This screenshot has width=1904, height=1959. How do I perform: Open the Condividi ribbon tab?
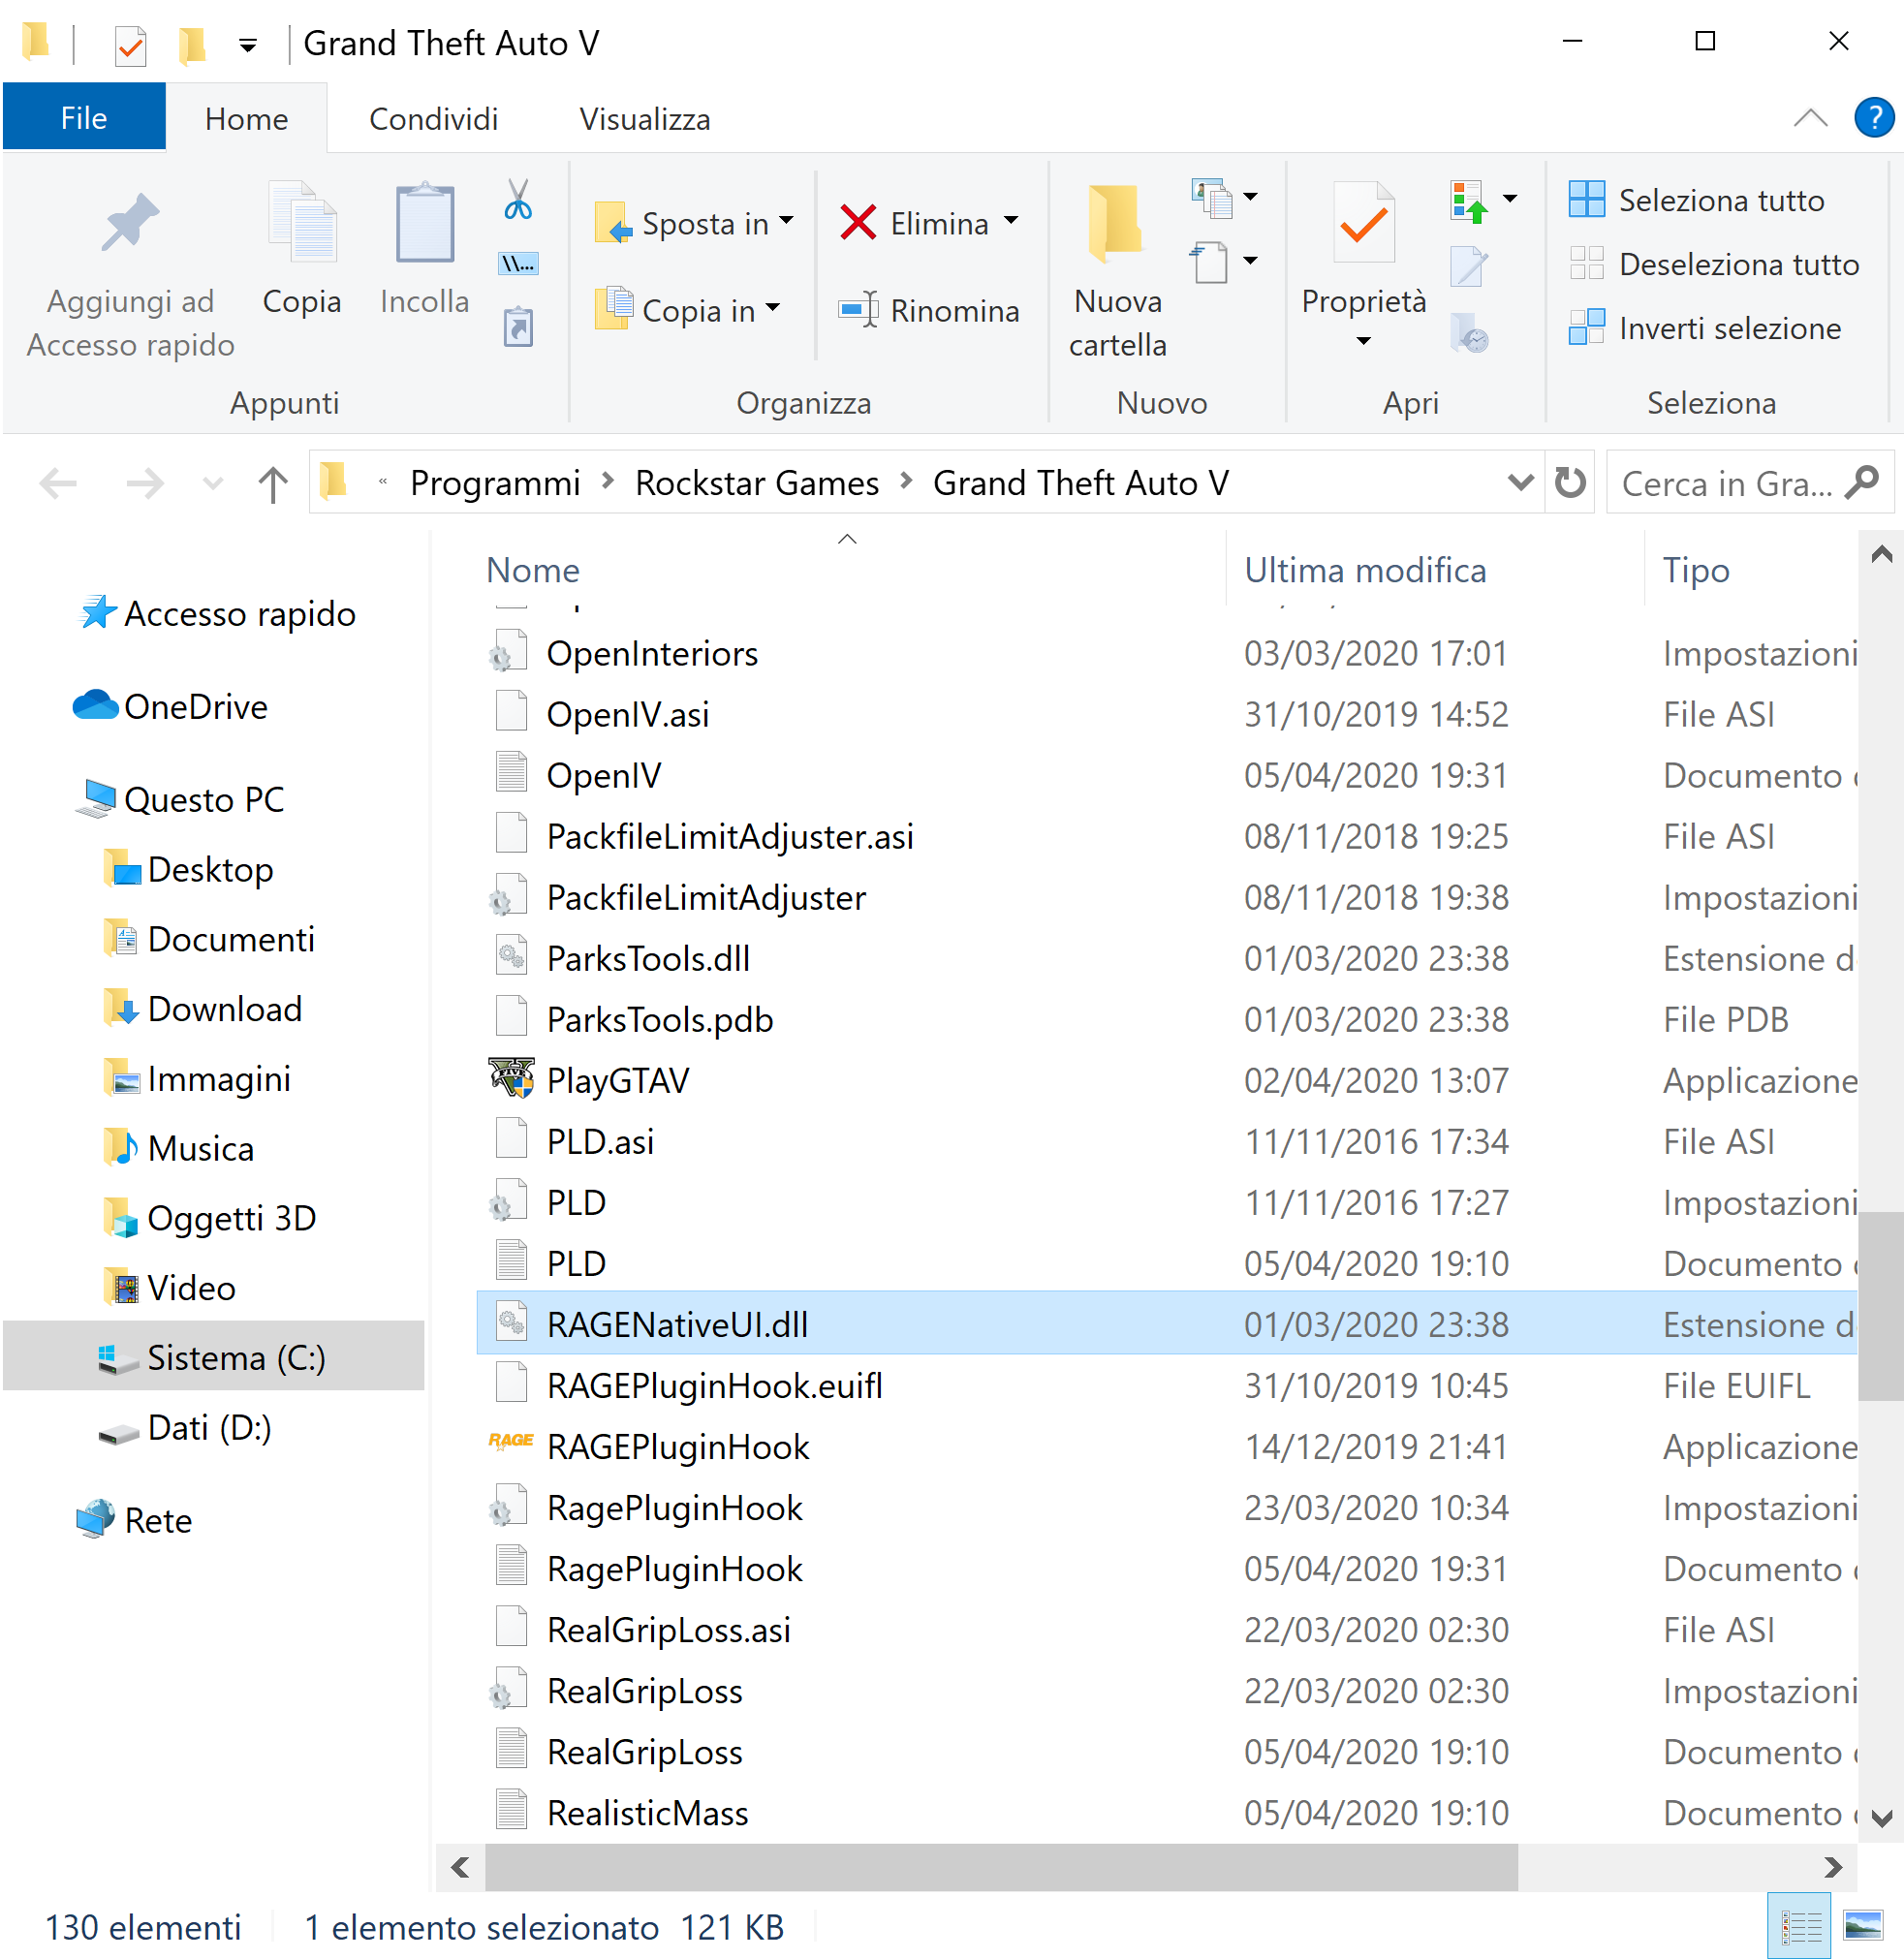coord(433,119)
